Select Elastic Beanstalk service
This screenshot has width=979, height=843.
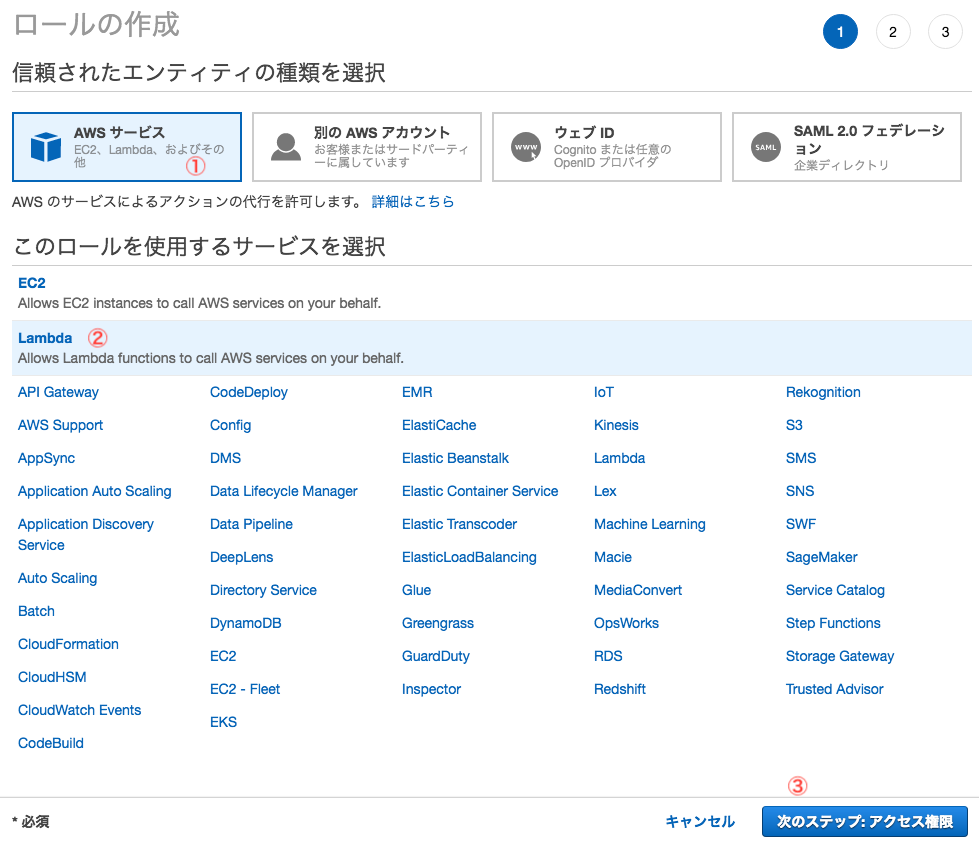pos(455,458)
